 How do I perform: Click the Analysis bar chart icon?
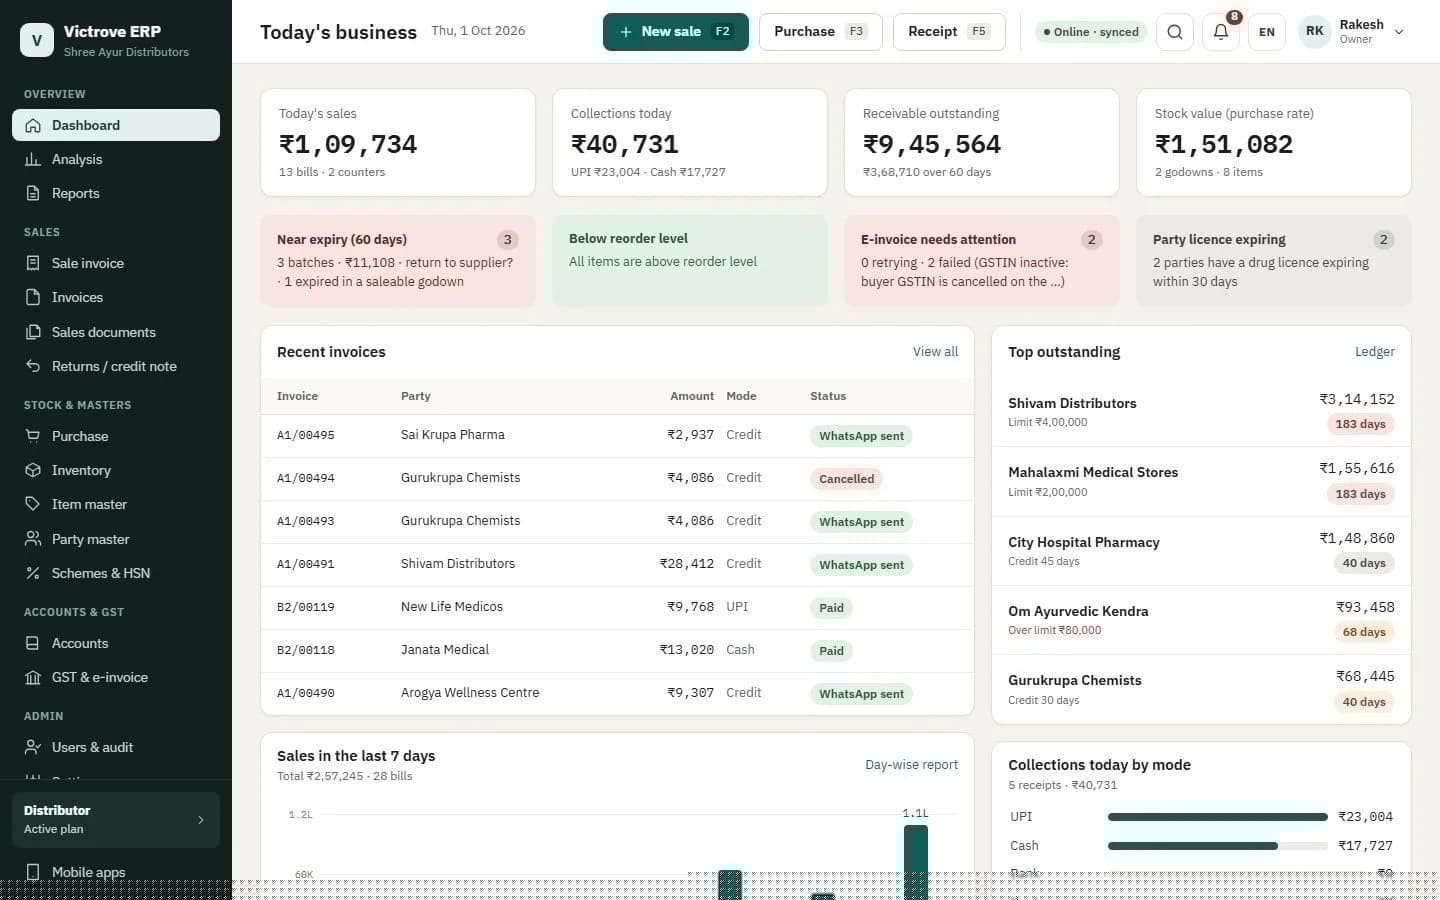click(x=33, y=159)
